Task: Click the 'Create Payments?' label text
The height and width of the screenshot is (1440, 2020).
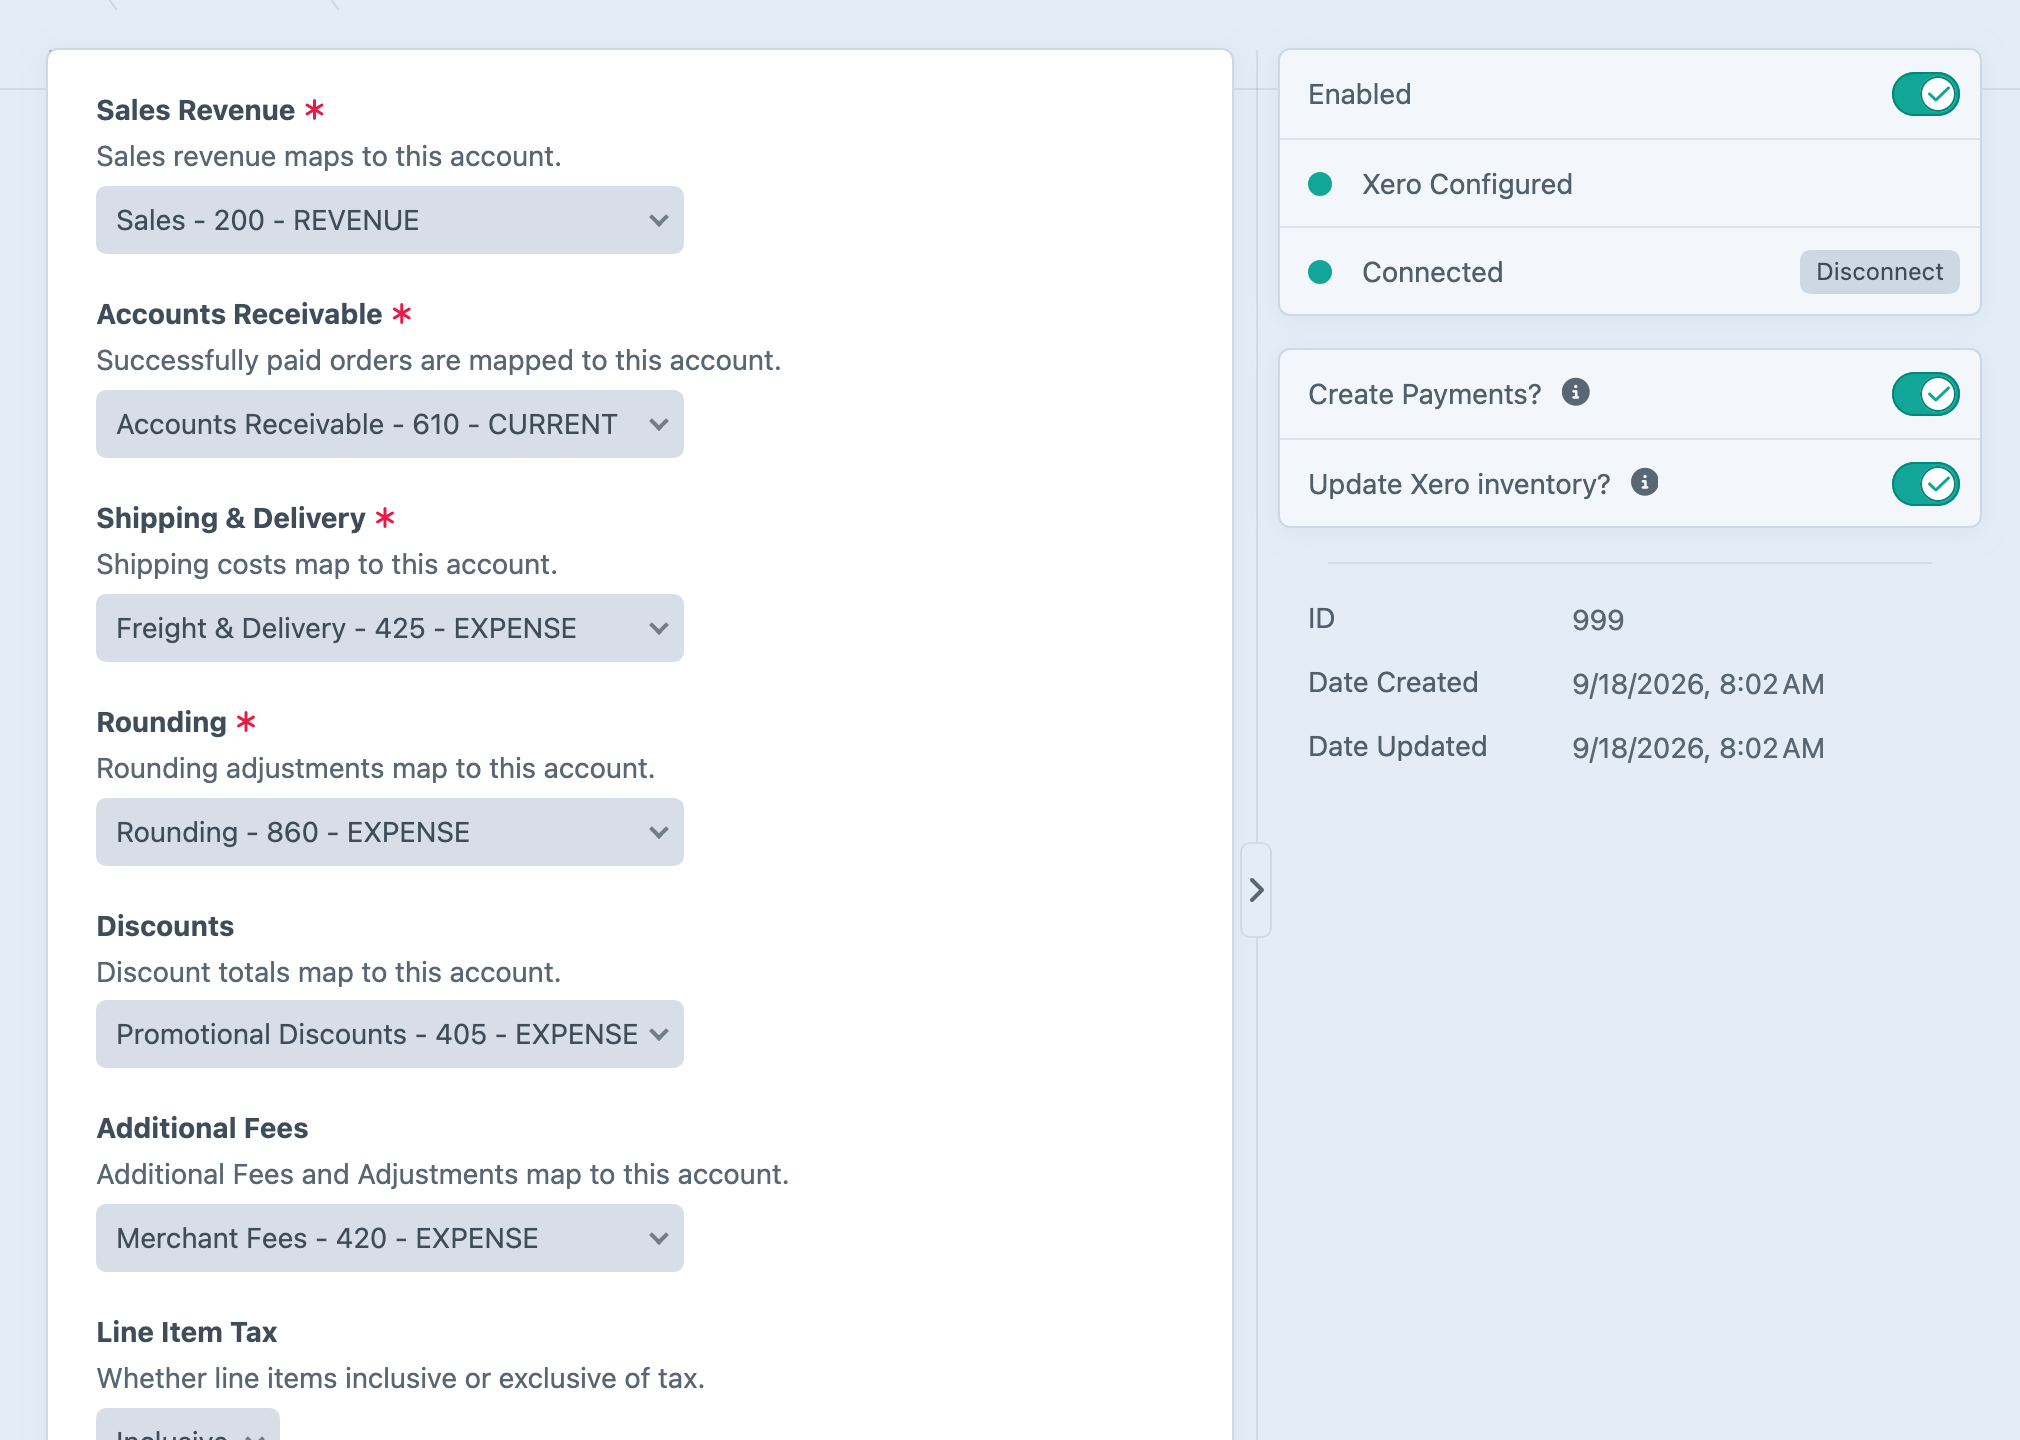Action: [x=1425, y=394]
